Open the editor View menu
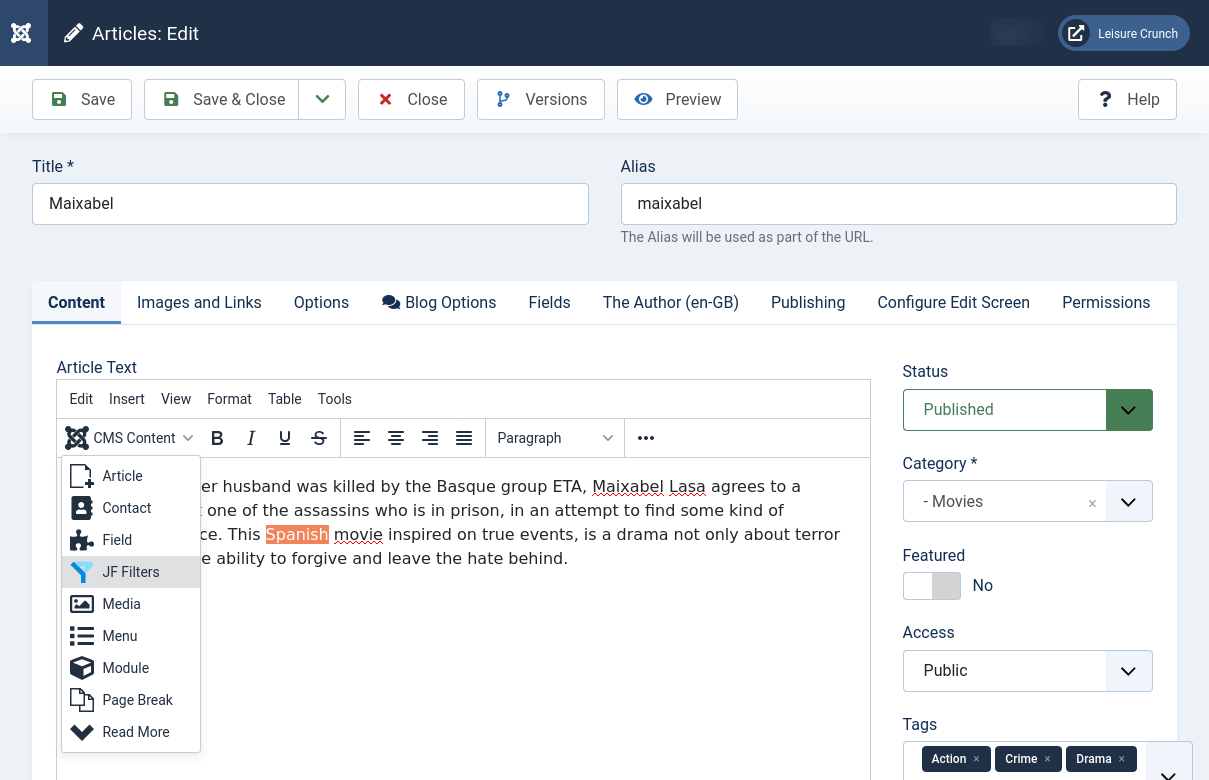This screenshot has height=780, width=1209. pos(176,399)
